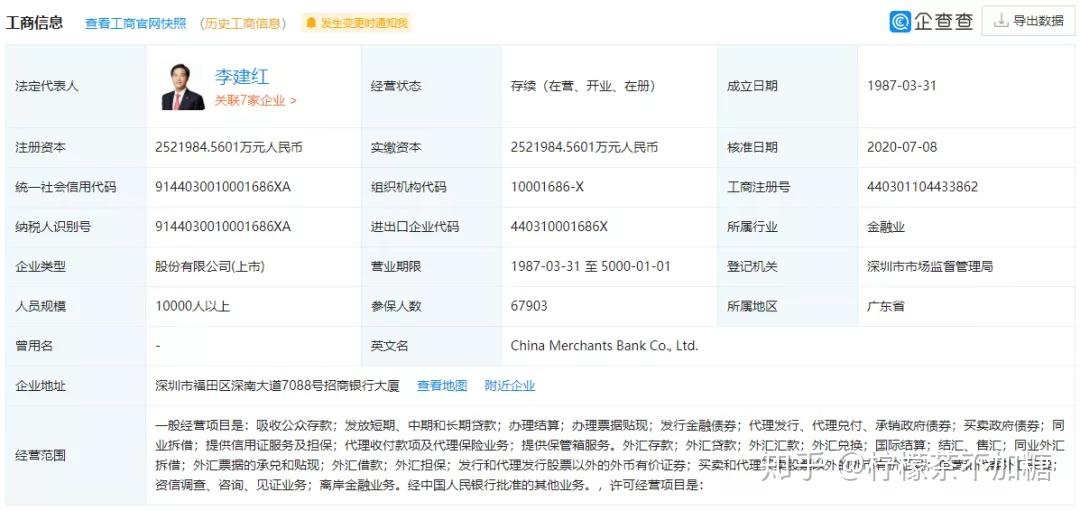The width and height of the screenshot is (1080, 511).
Task: Open 附近企业 link
Action: click(x=510, y=386)
